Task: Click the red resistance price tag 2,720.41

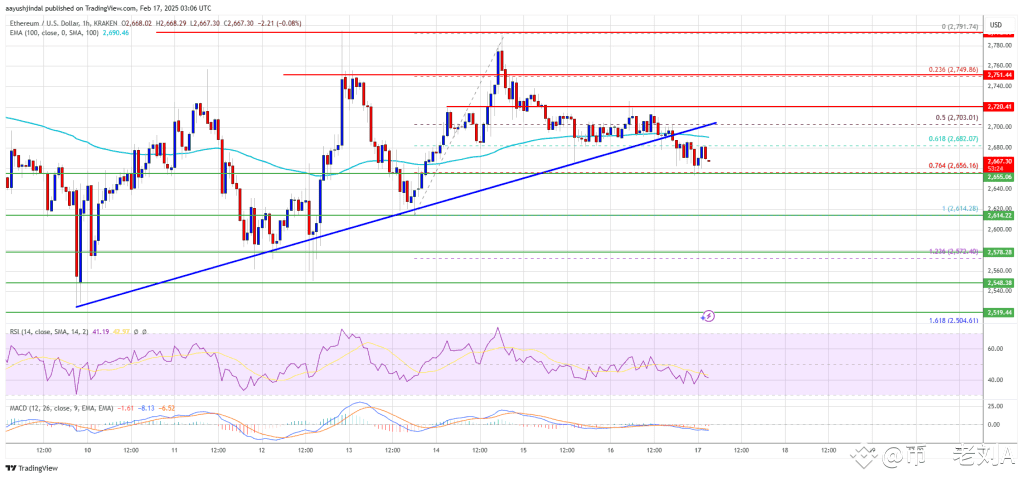Action: [x=1000, y=106]
